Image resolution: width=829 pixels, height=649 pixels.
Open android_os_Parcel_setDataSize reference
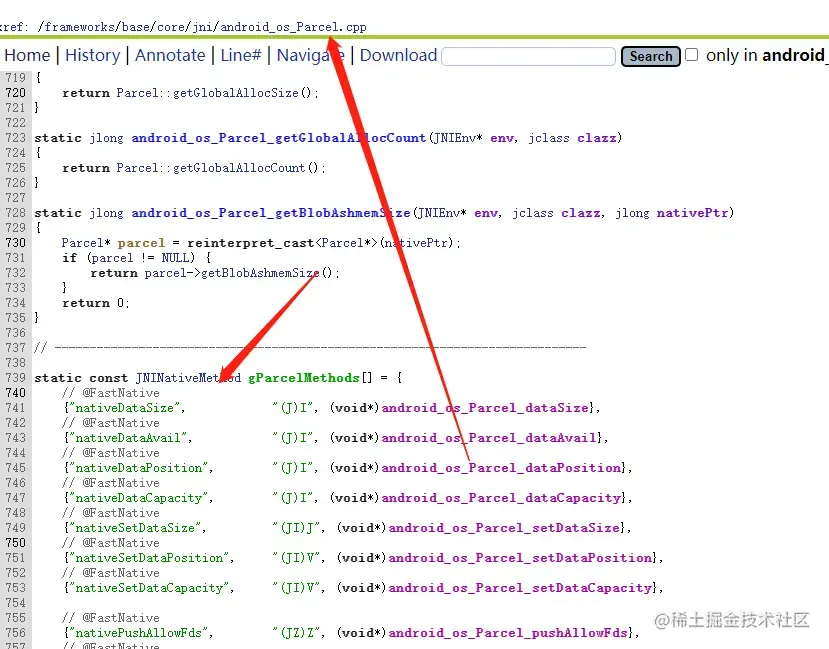(504, 528)
